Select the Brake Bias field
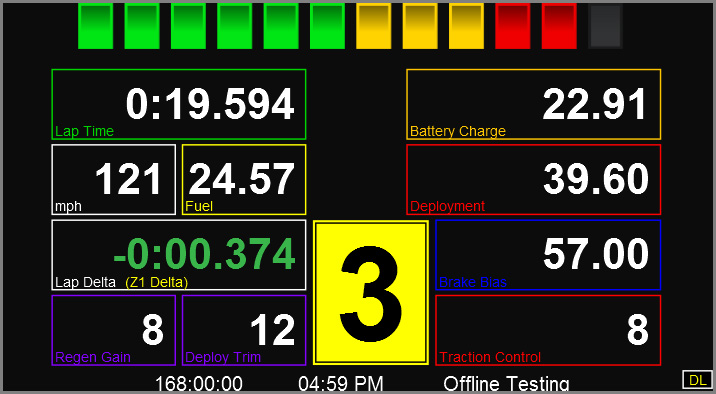Viewport: 716px width, 394px height. 548,255
